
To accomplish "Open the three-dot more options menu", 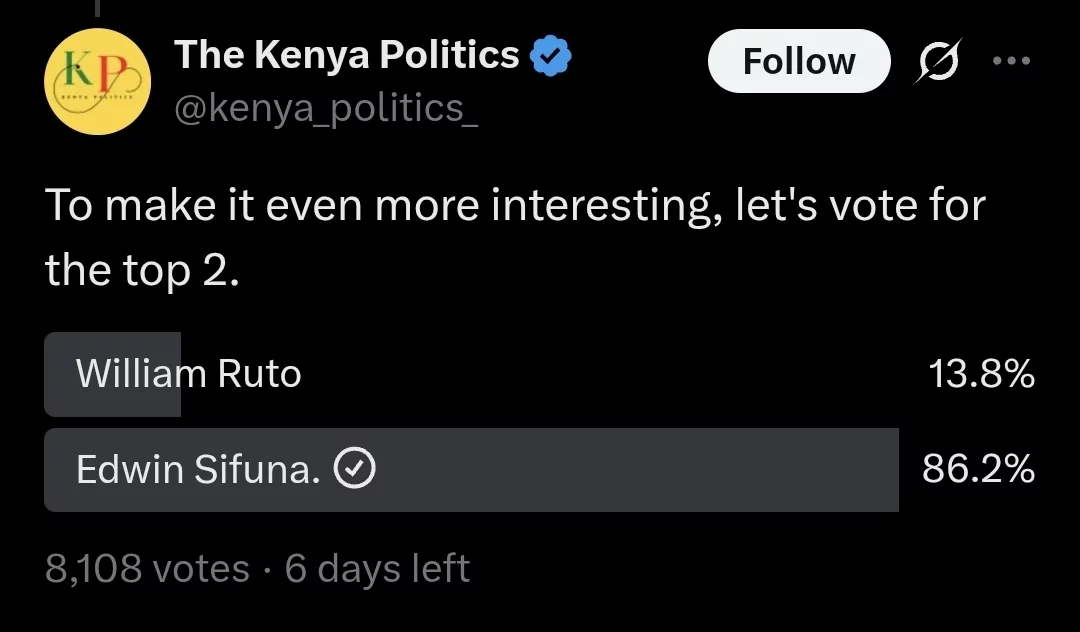I will coord(1011,61).
